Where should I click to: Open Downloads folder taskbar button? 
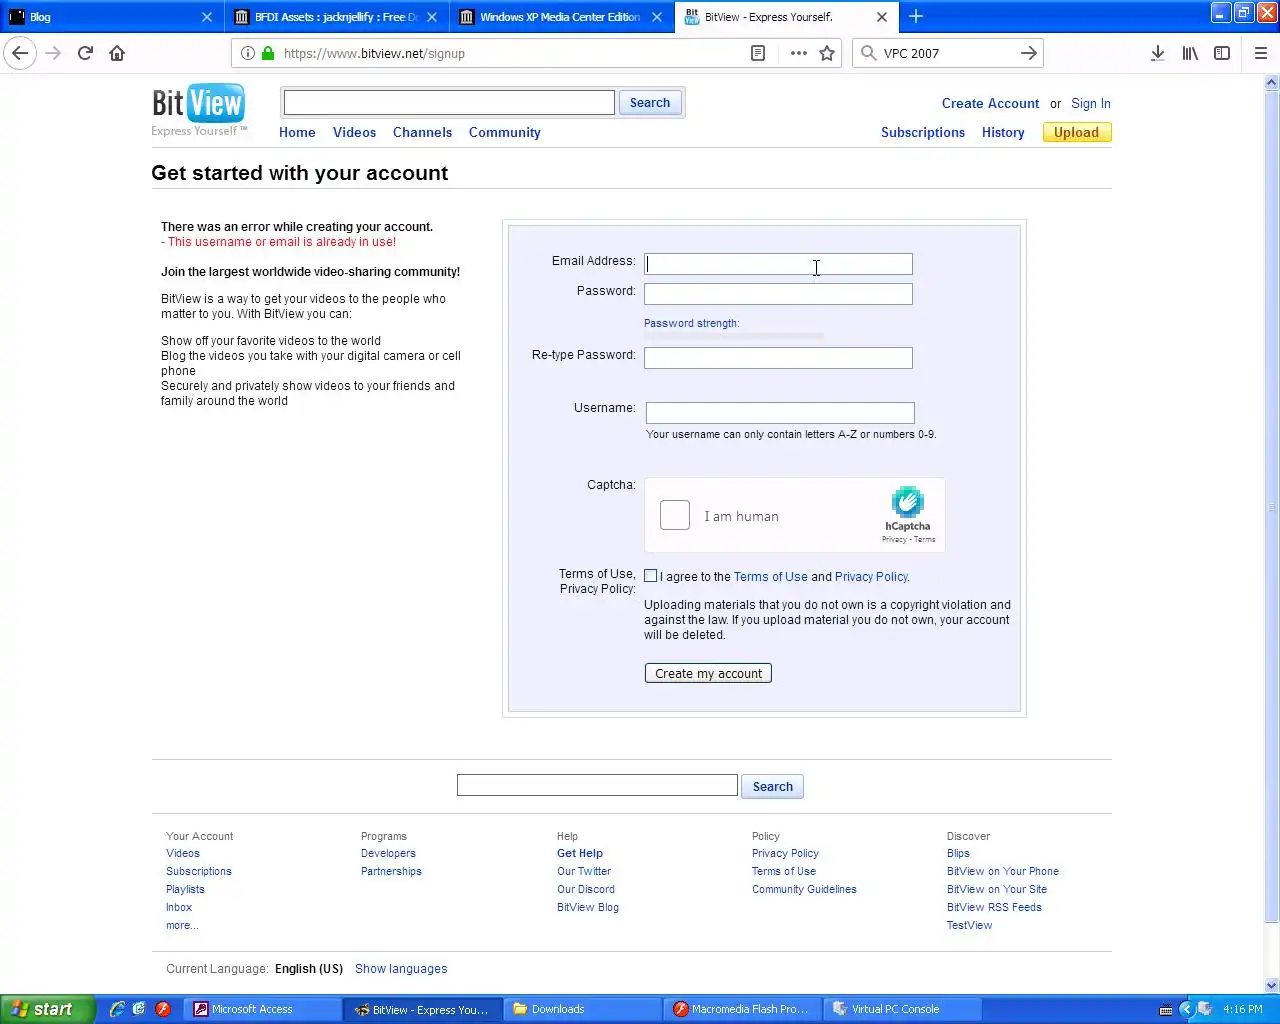click(584, 1009)
